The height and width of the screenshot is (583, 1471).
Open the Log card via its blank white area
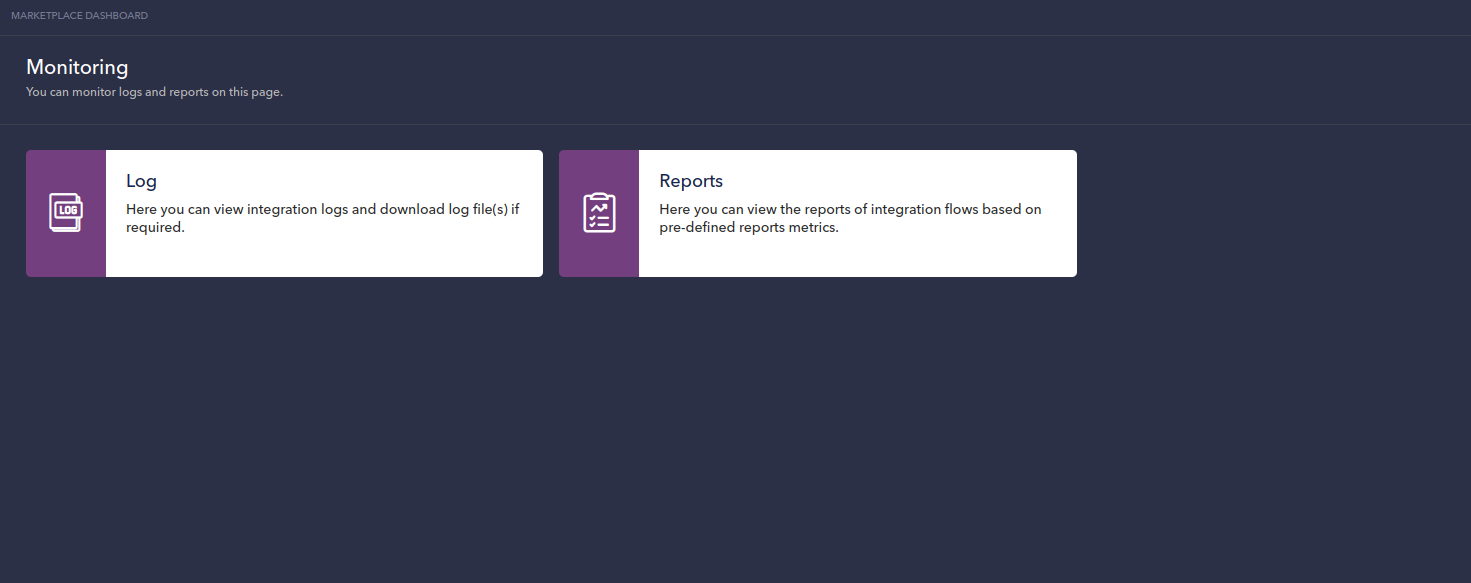point(400,258)
